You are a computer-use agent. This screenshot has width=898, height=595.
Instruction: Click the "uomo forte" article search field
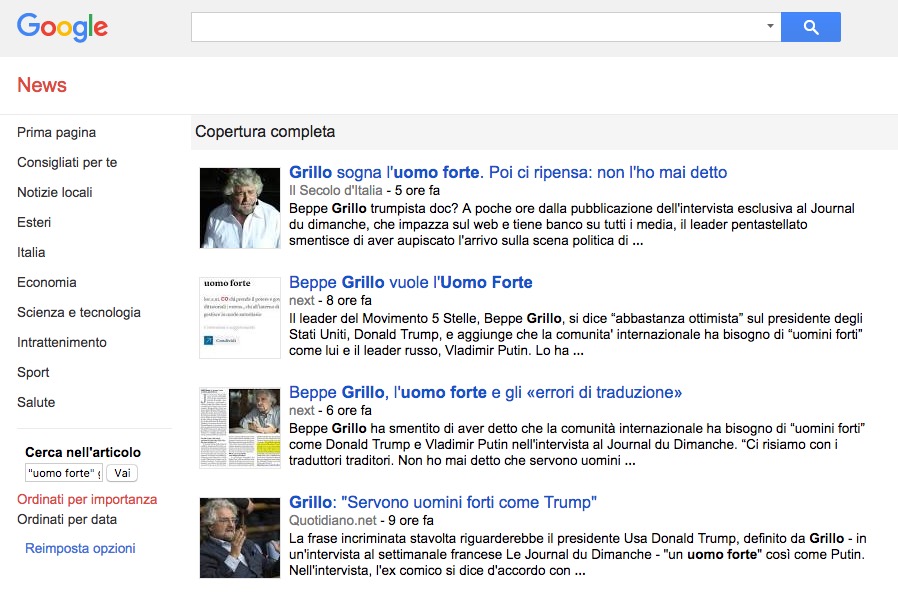(64, 473)
